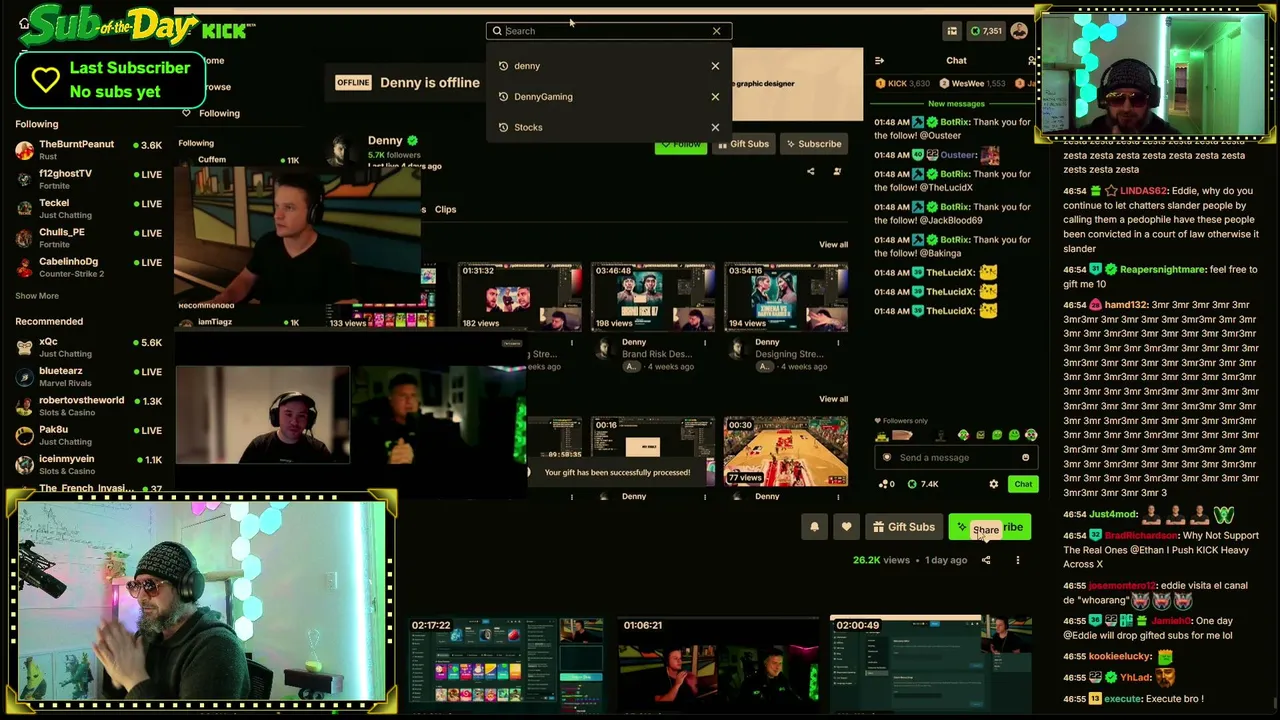Open the Following sidebar menu item
Viewport: 1280px width, 720px height.
click(219, 113)
